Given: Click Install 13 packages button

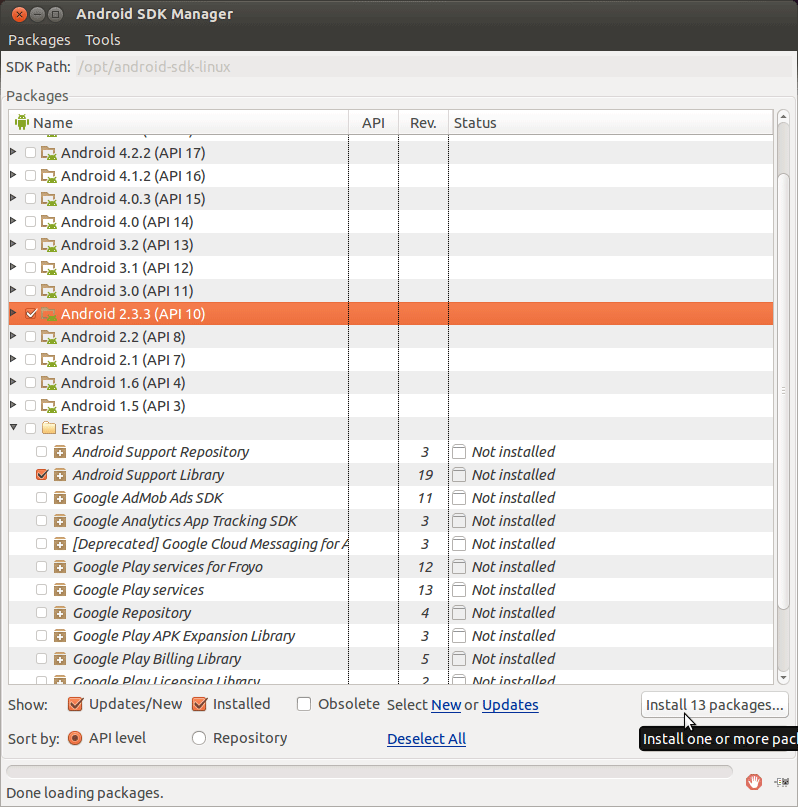Looking at the screenshot, I should pyautogui.click(x=715, y=705).
